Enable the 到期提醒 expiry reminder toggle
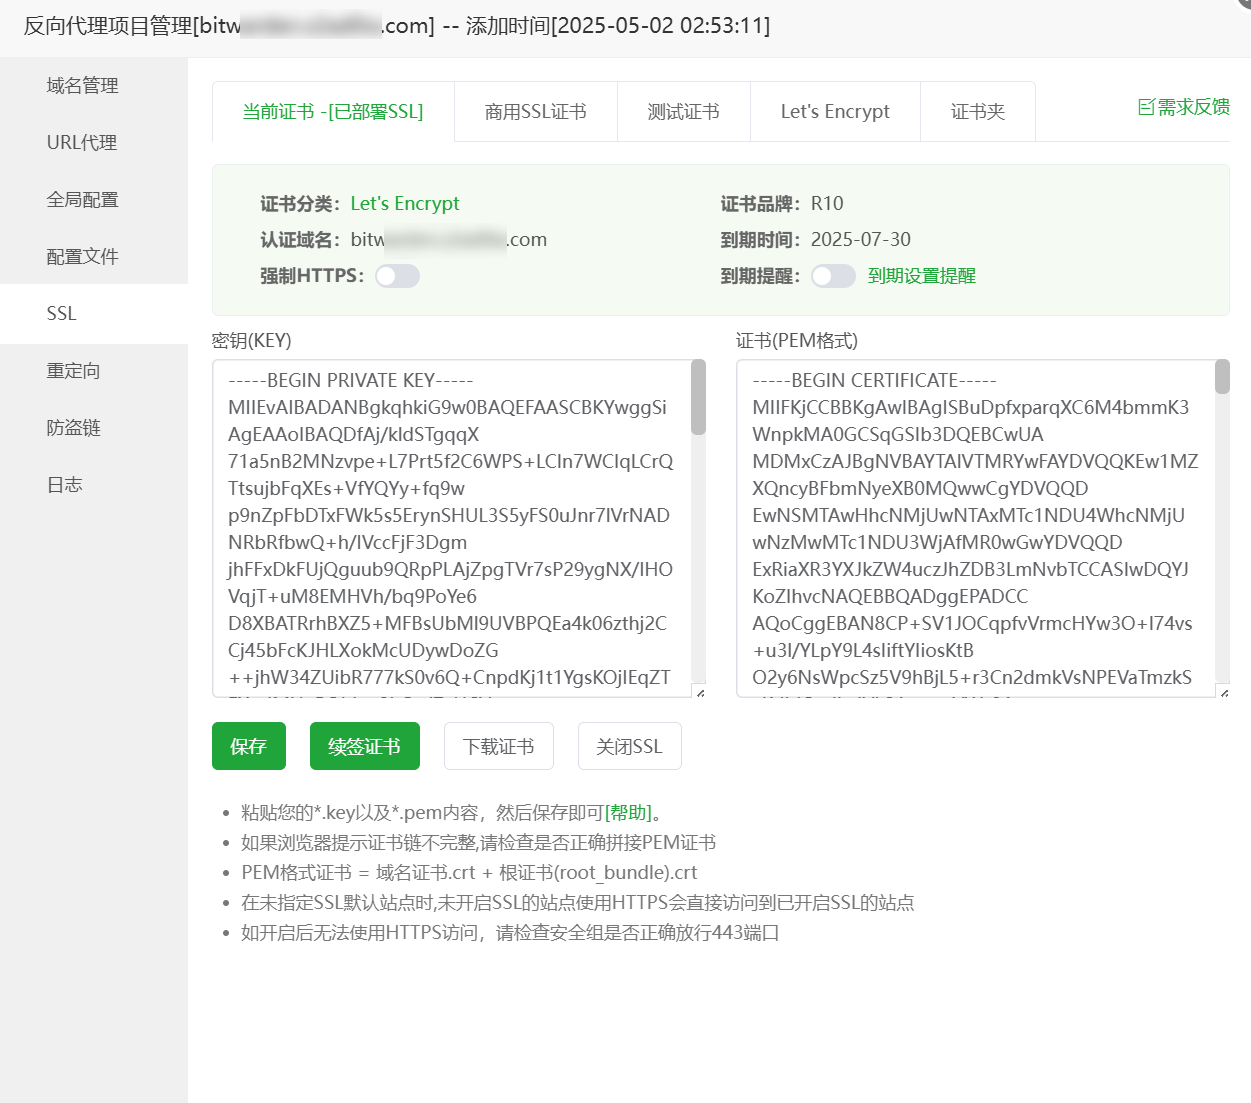The height and width of the screenshot is (1103, 1251). 833,276
